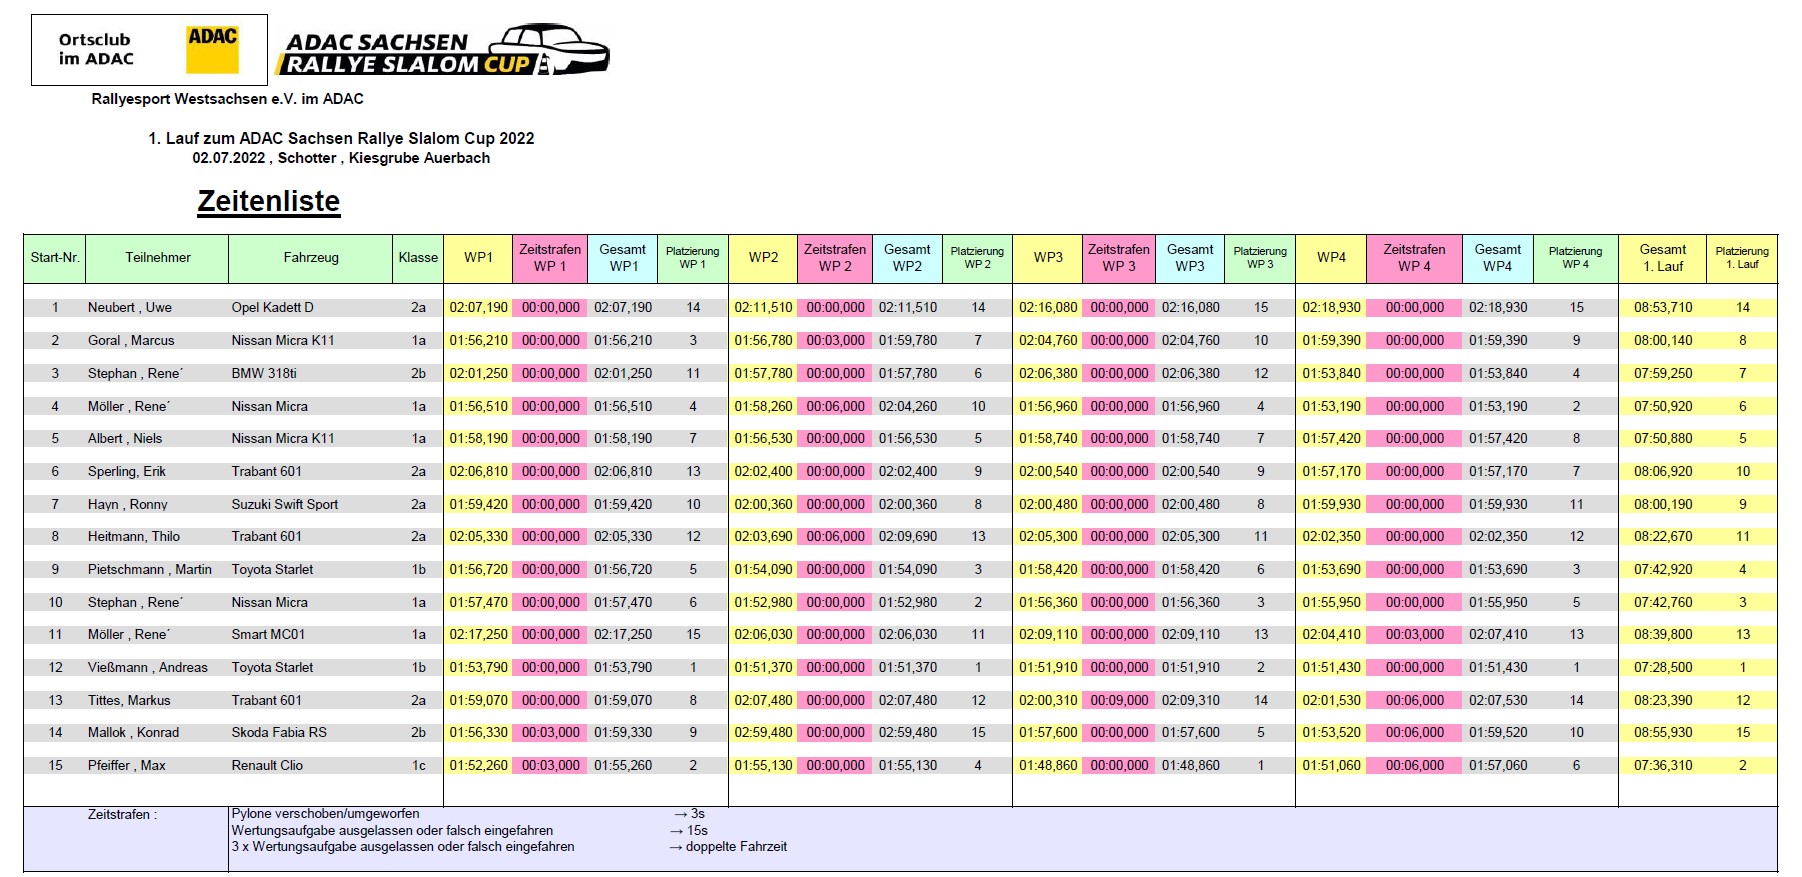
Task: Click vehicle "Skoda Fabia RS"
Action: click(279, 733)
